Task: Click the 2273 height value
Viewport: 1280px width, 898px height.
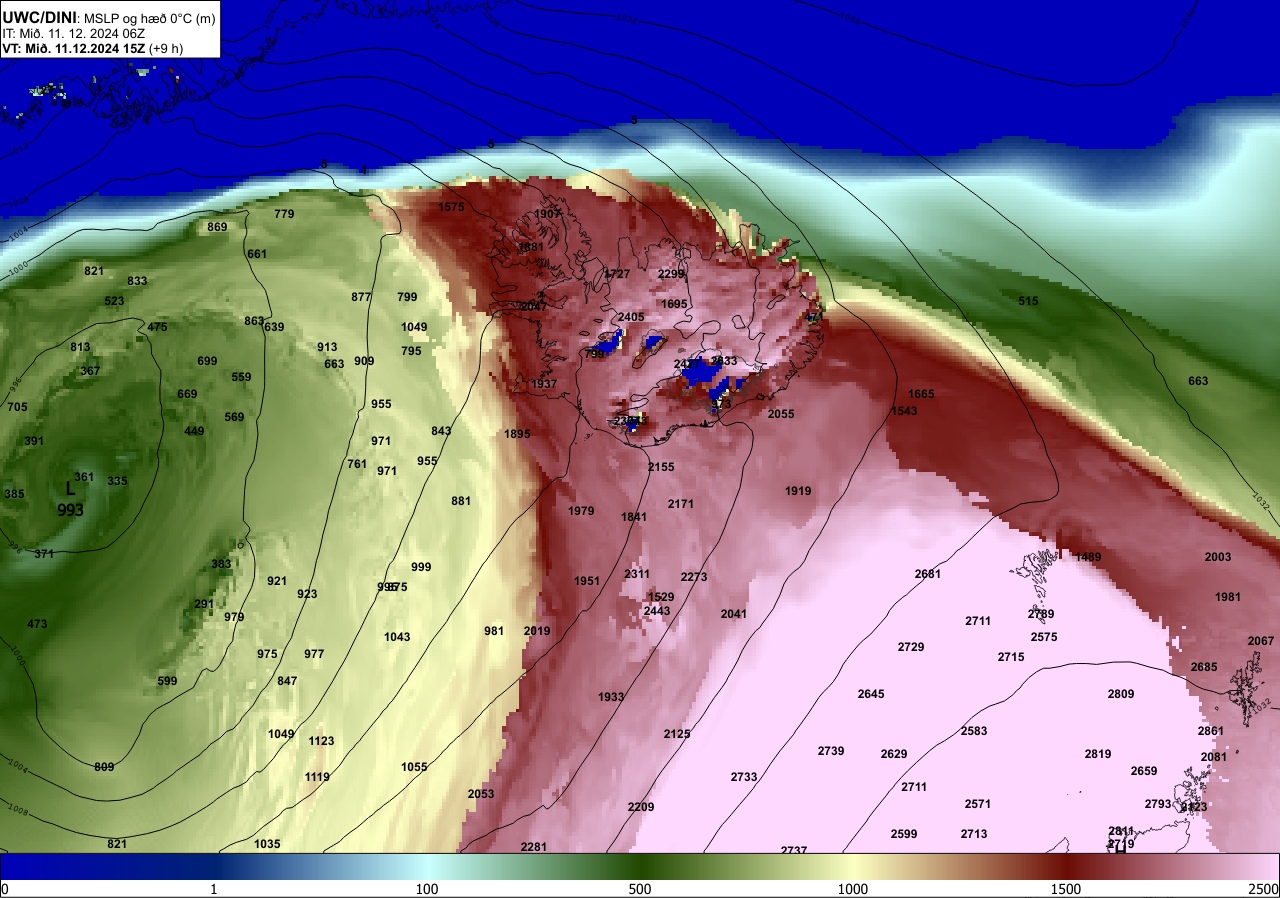Action: pyautogui.click(x=694, y=577)
